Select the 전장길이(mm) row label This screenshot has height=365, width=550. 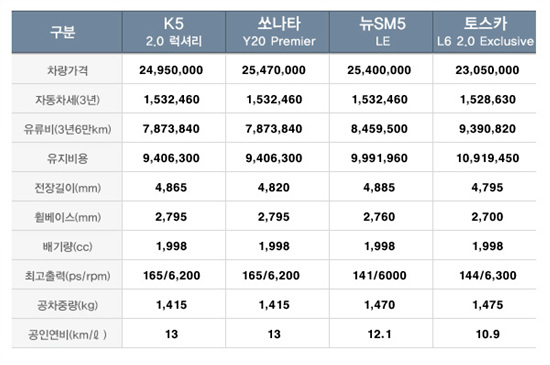pos(67,188)
